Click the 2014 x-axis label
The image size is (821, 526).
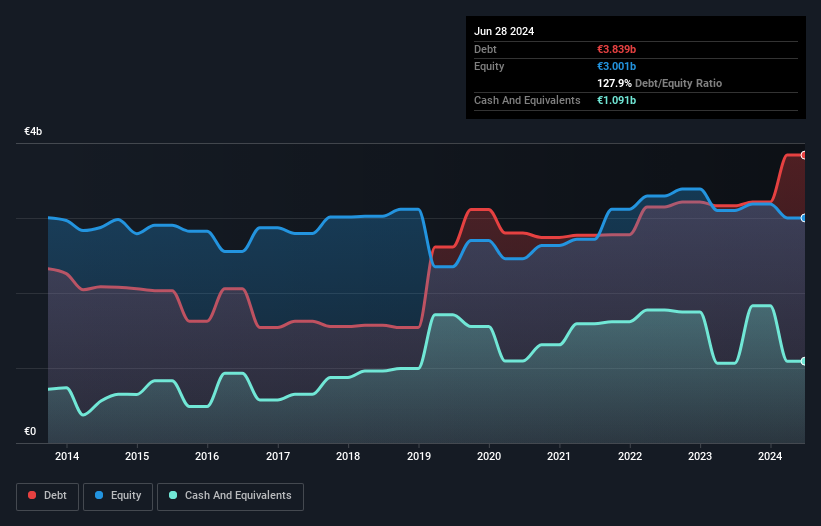[x=67, y=456]
